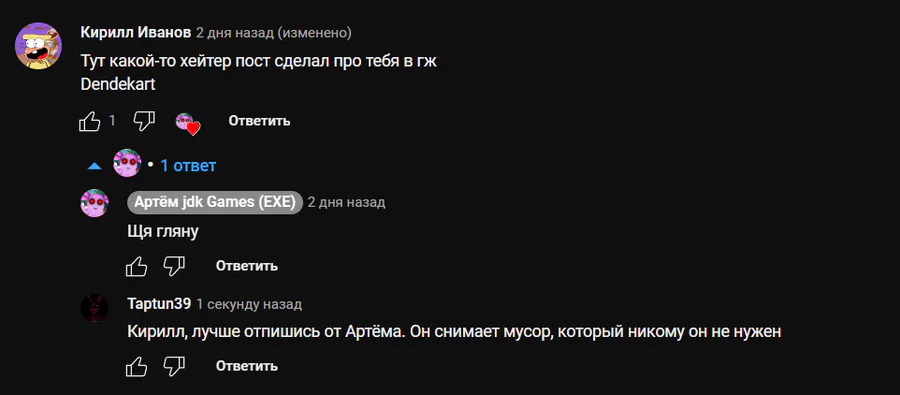Click "1 секунду назад" timestamp link

tap(249, 304)
